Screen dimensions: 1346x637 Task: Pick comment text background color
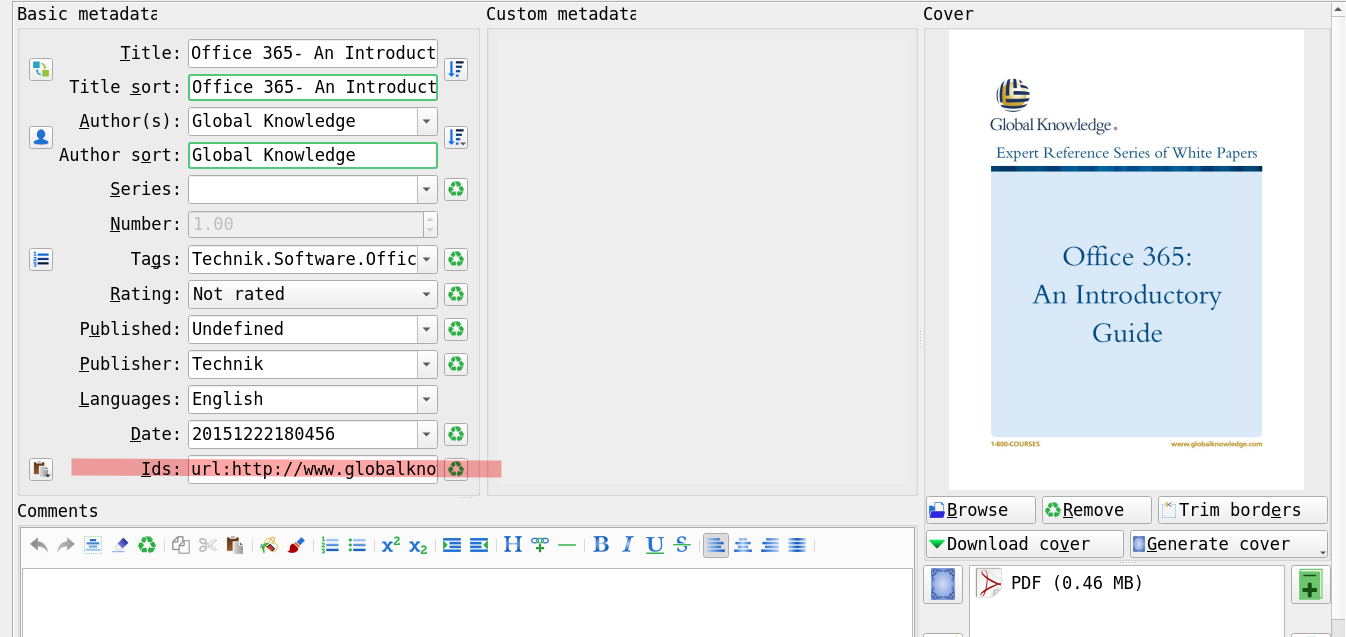pos(268,545)
